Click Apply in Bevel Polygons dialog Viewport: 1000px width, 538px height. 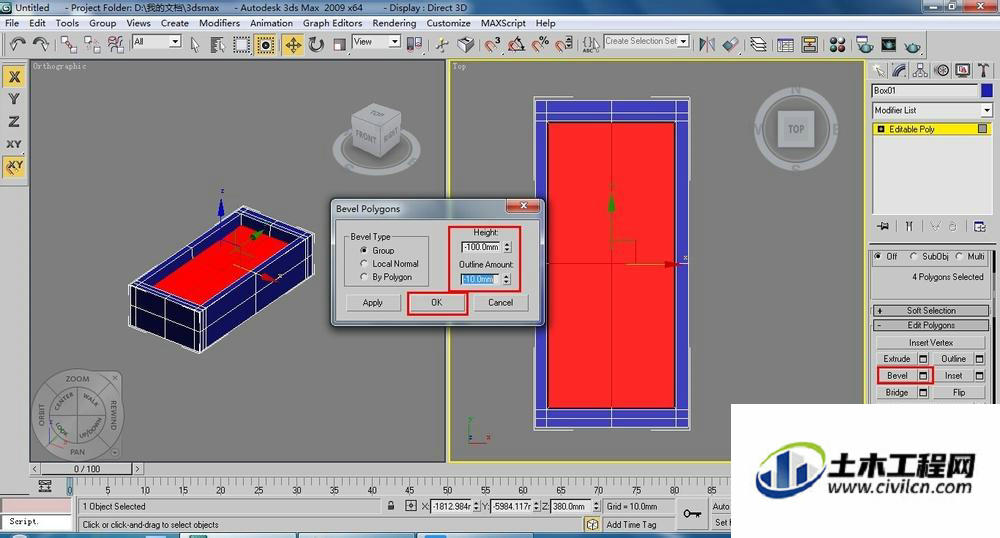372,303
